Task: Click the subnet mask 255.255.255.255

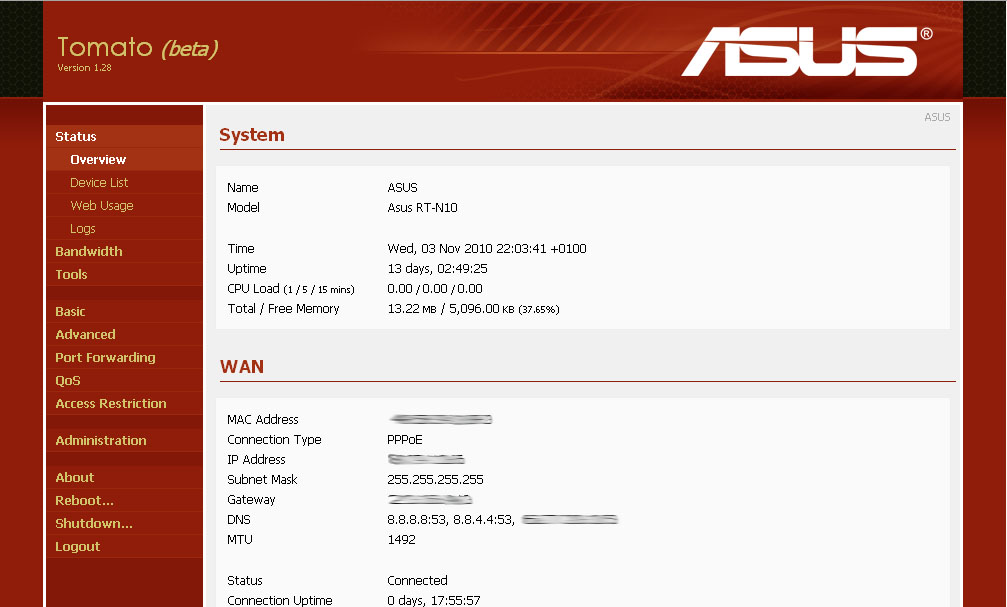Action: pyautogui.click(x=435, y=480)
